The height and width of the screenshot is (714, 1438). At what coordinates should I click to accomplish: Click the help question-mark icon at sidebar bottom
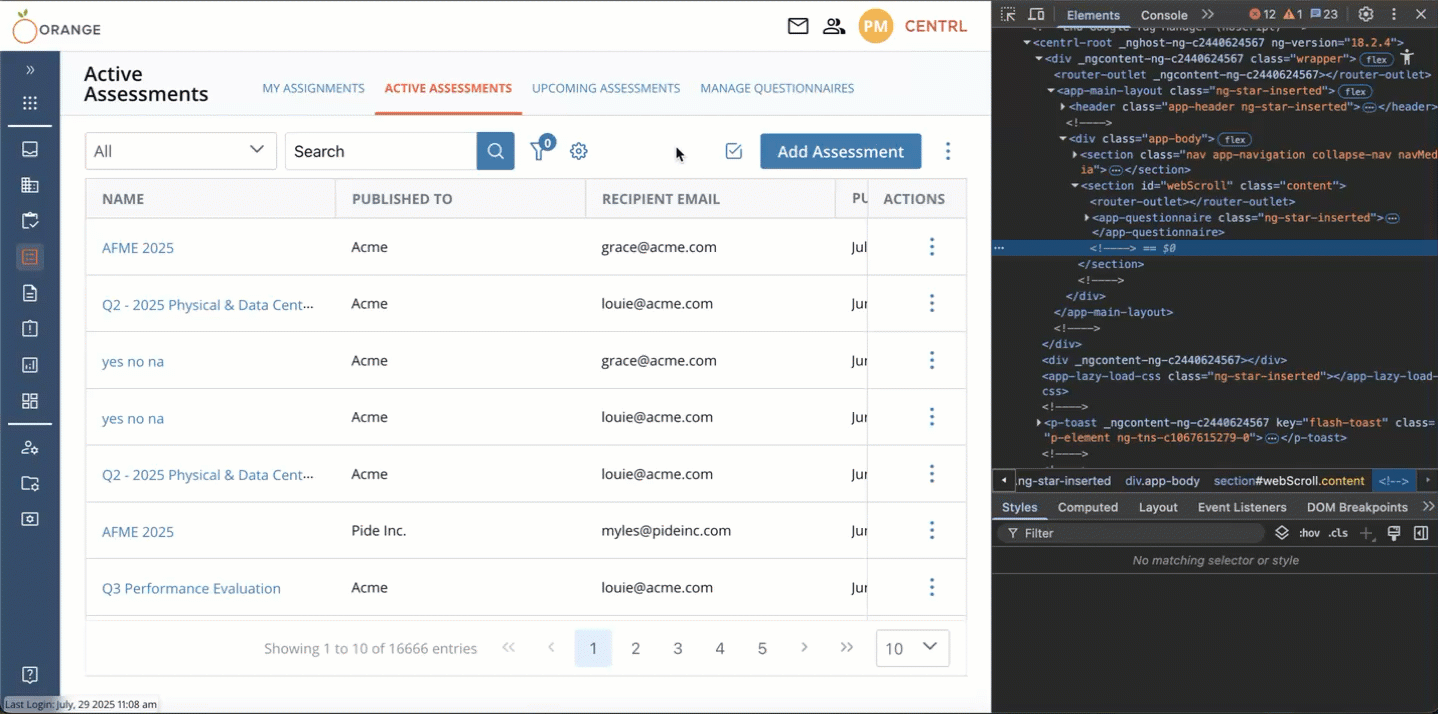pyautogui.click(x=30, y=674)
